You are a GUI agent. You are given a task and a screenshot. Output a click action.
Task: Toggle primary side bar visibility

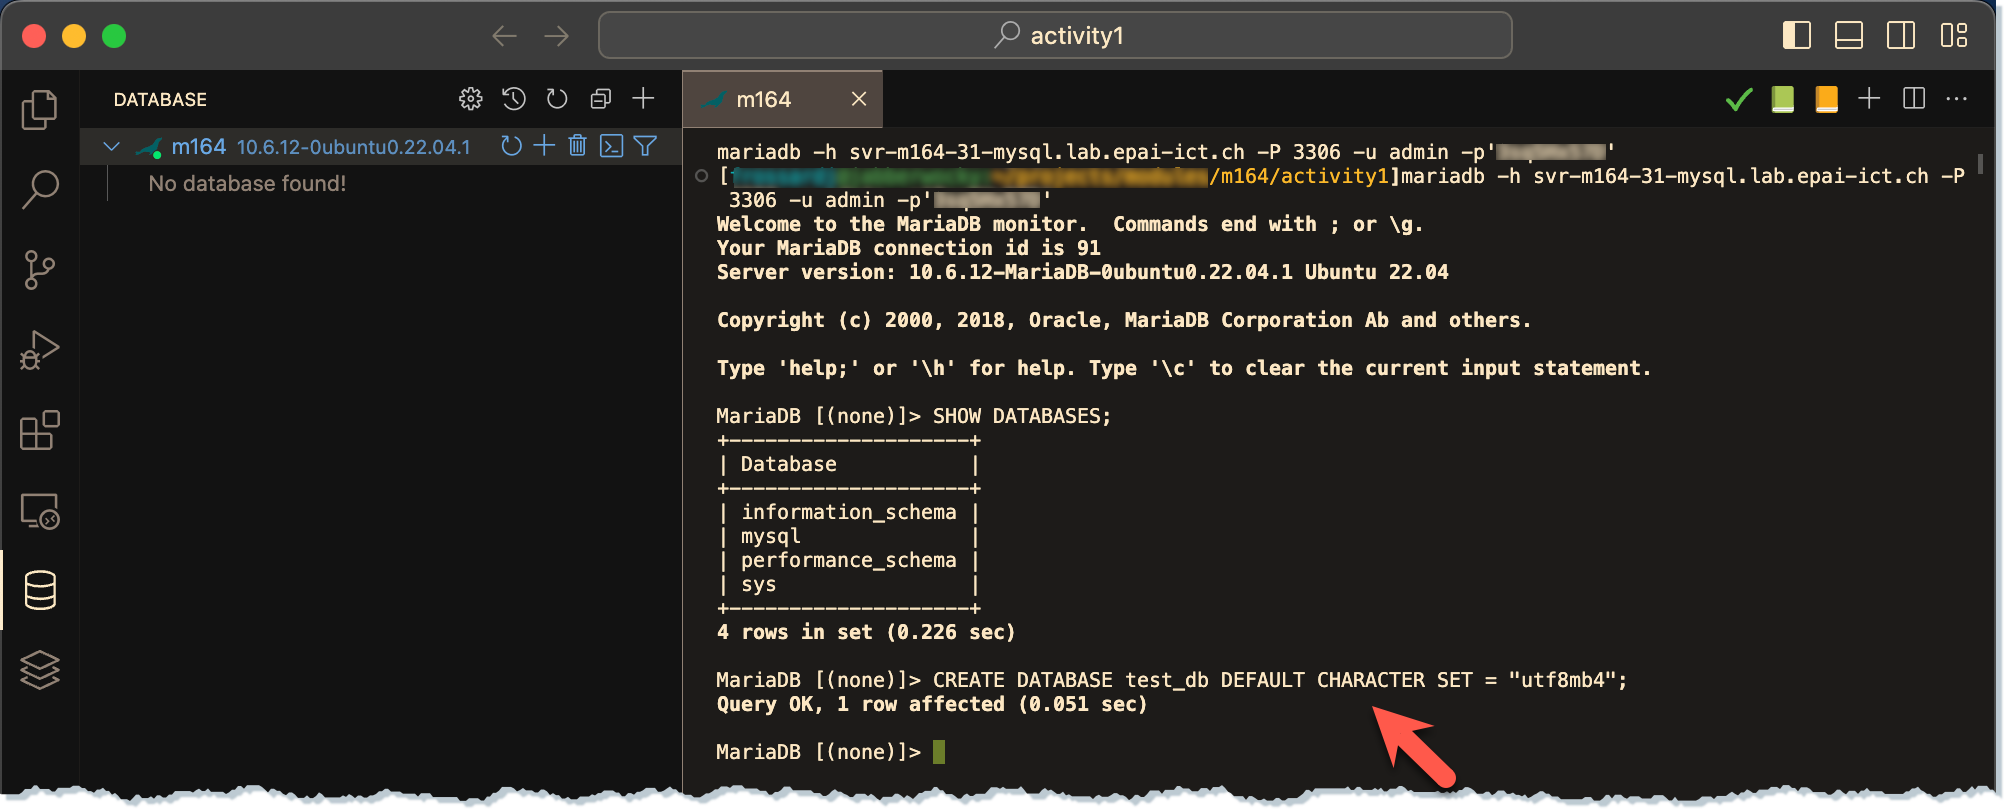point(1797,35)
